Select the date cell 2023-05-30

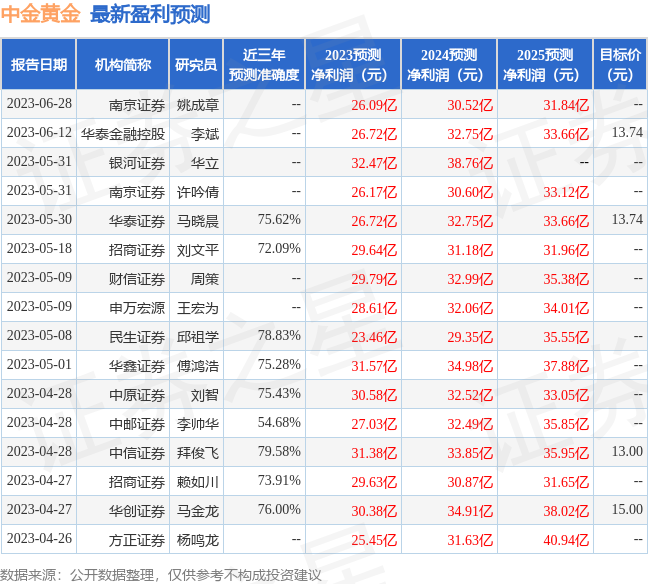pyautogui.click(x=39, y=219)
